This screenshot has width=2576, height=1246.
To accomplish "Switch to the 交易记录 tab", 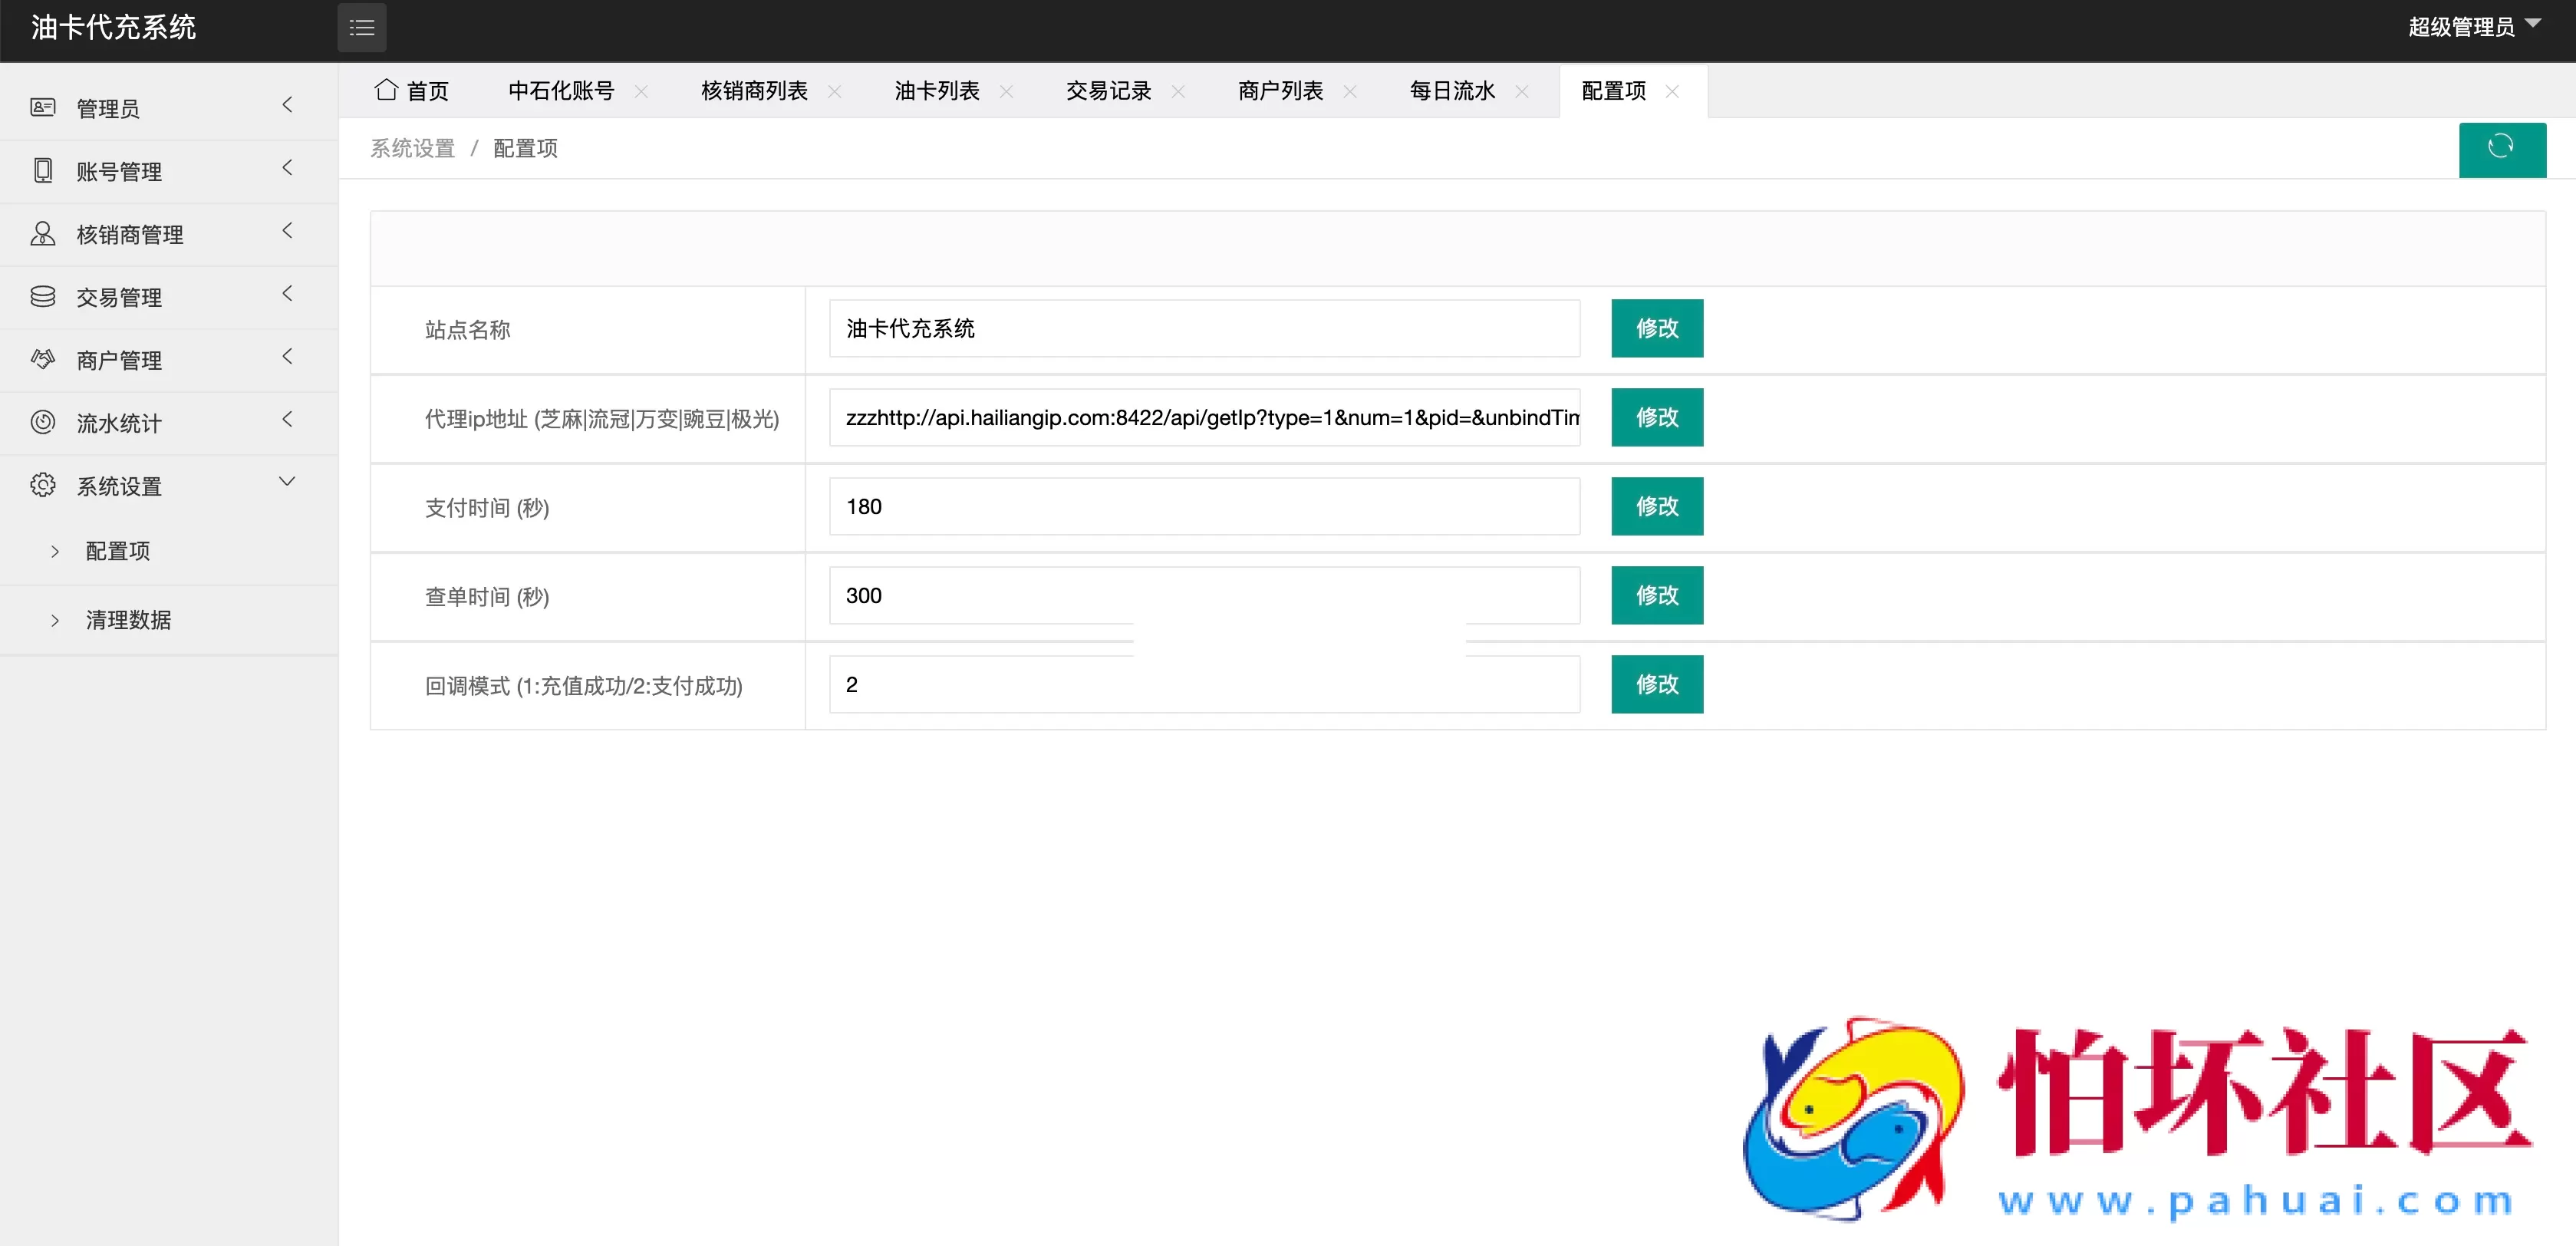I will [x=1108, y=90].
